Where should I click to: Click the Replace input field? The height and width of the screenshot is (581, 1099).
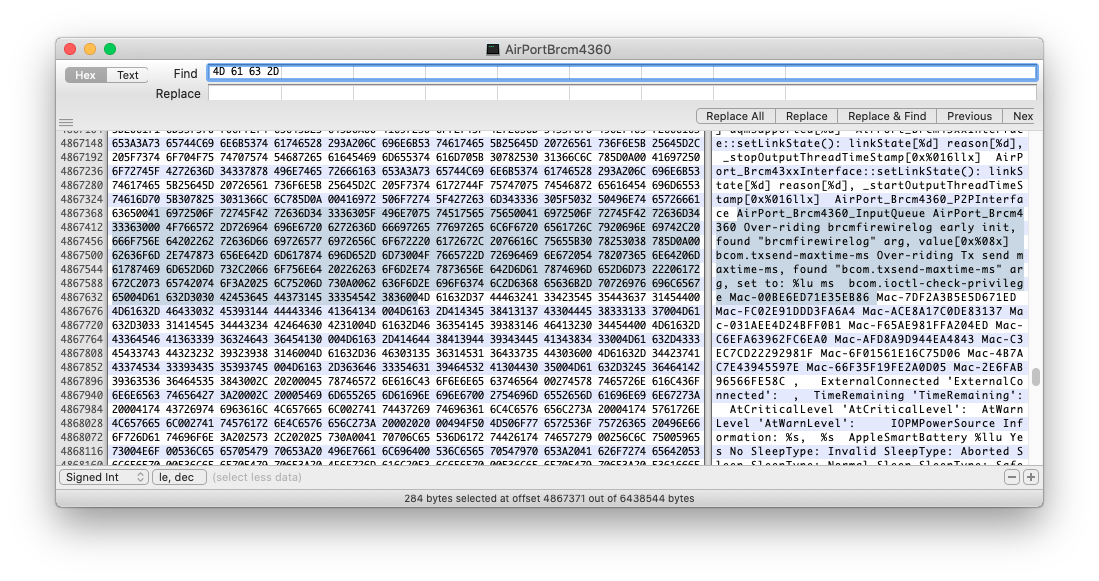tap(622, 93)
